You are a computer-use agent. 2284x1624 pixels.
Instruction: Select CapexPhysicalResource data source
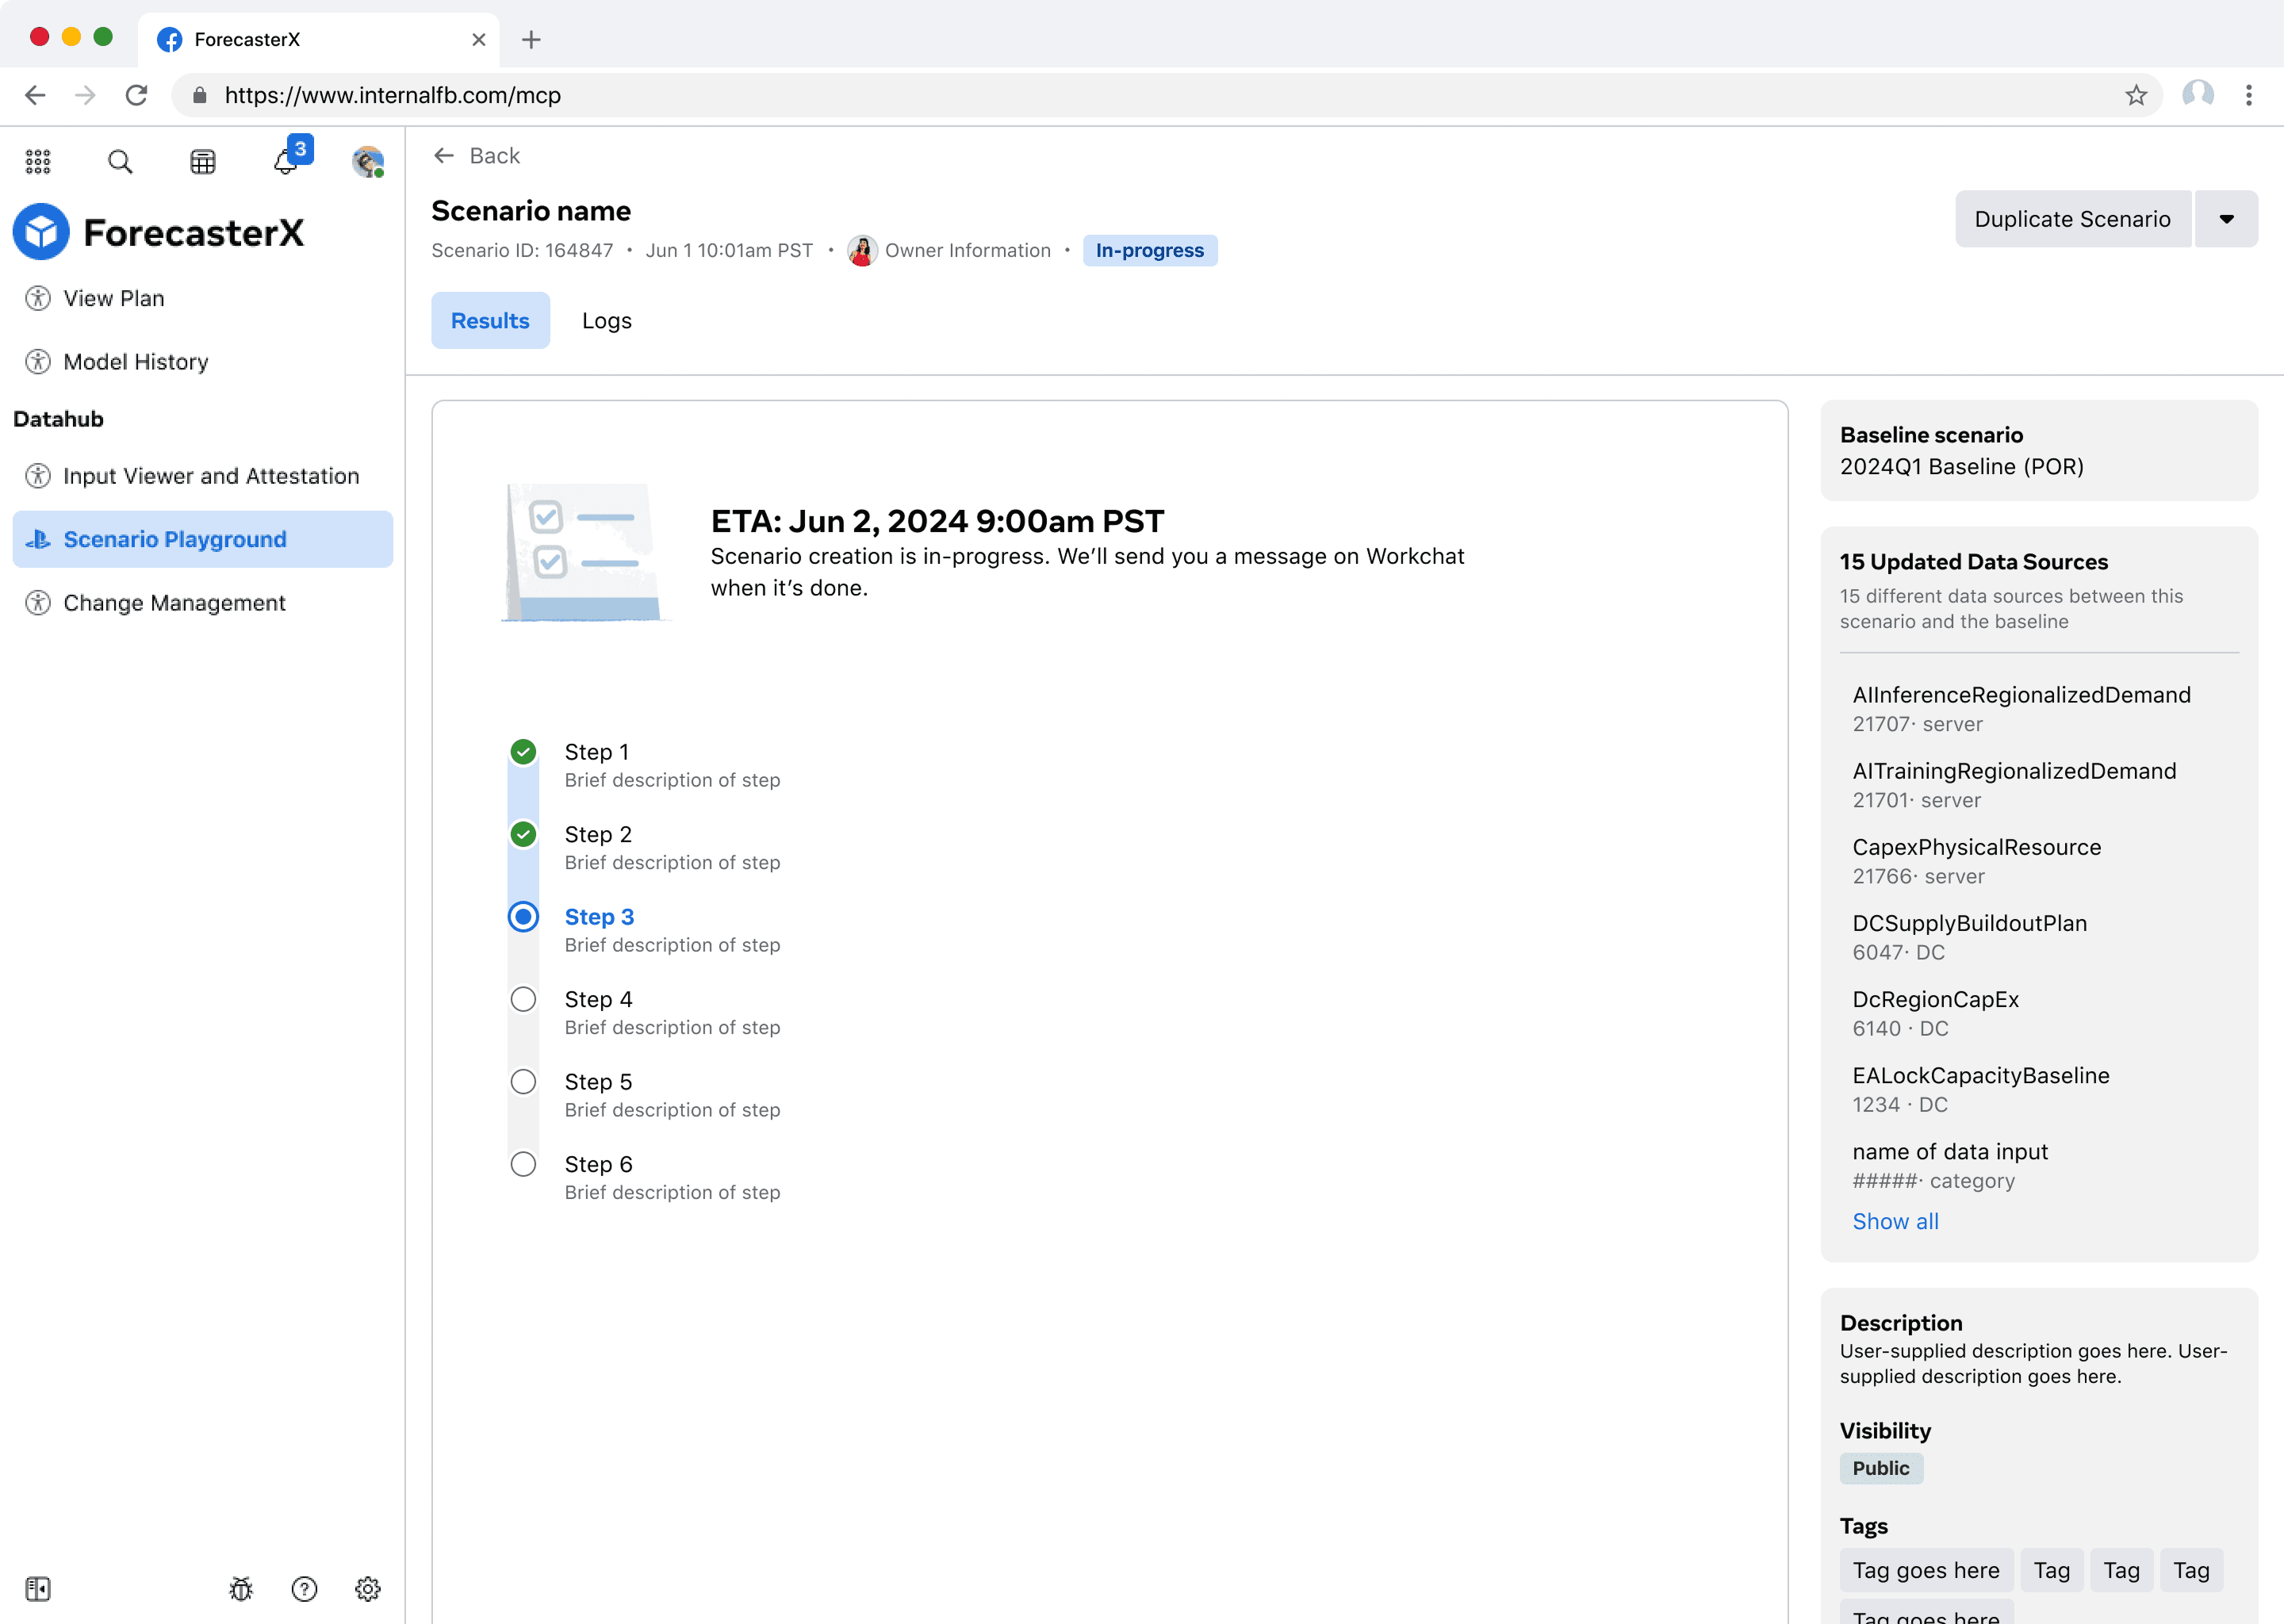point(1976,860)
